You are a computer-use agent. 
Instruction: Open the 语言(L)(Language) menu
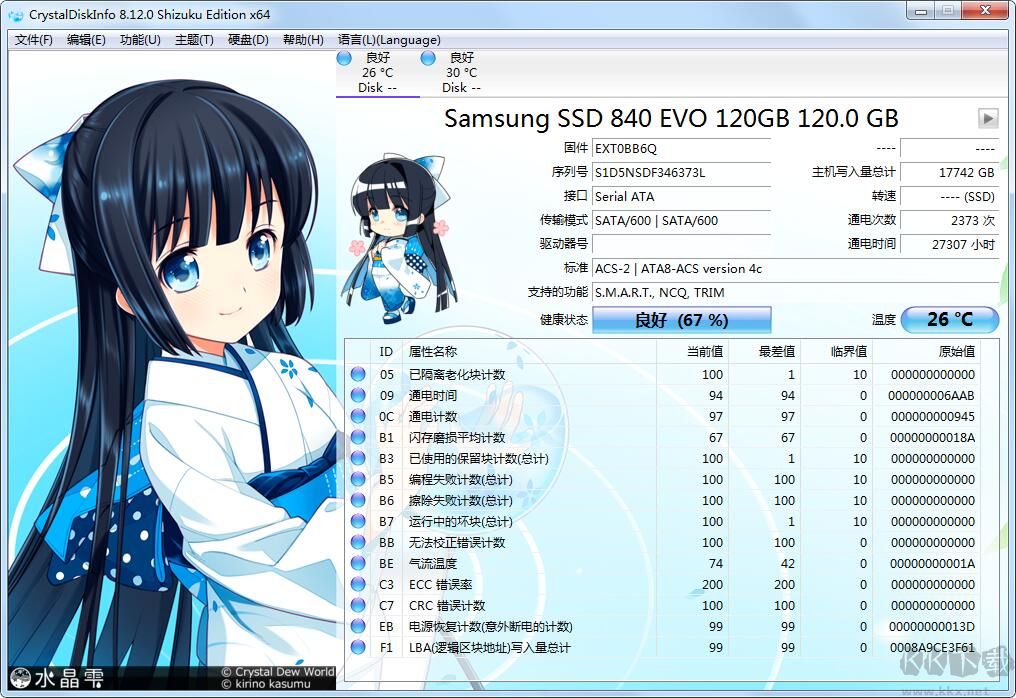(389, 40)
